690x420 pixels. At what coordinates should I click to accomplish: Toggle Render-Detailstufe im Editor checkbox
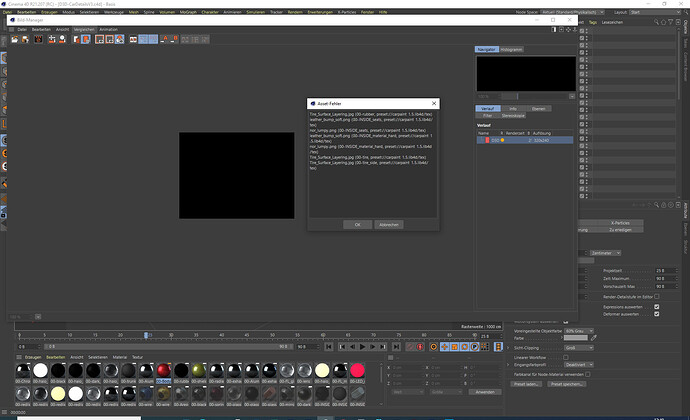tap(657, 297)
